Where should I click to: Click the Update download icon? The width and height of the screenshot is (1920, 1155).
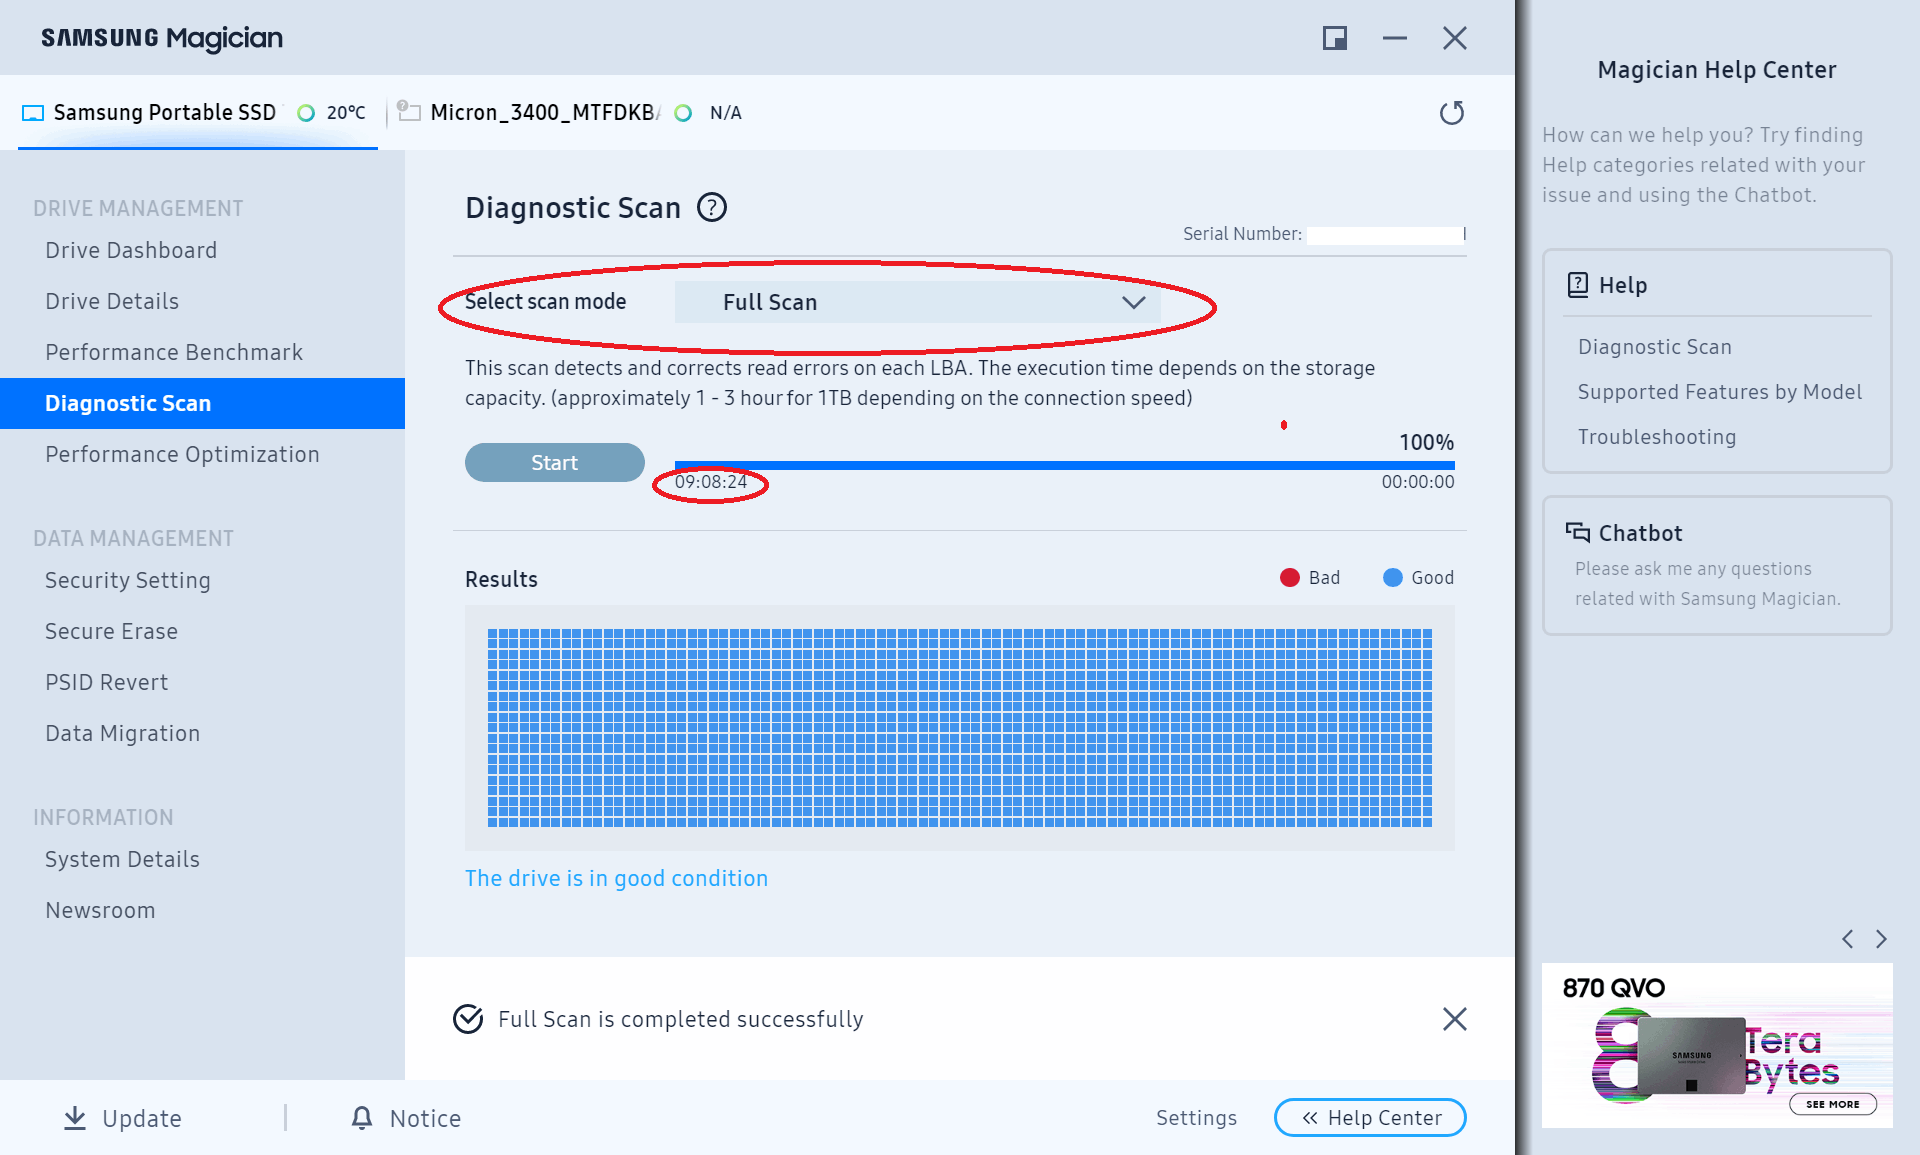coord(75,1118)
